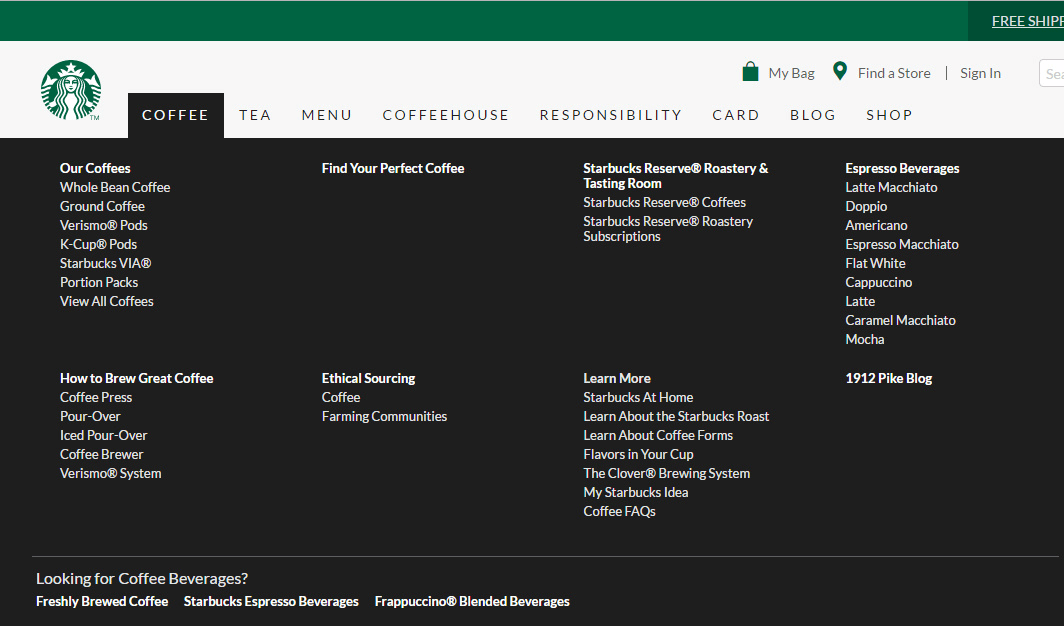
Task: Open Learn About the Starbucks Roast
Action: 676,416
